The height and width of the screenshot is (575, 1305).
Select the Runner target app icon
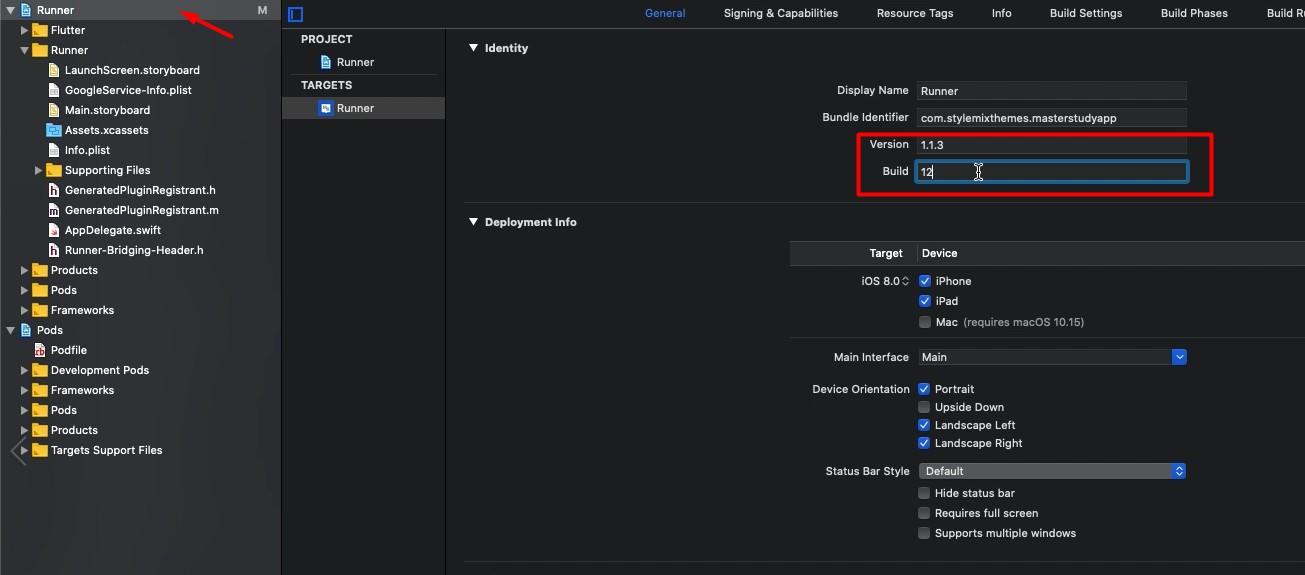tap(325, 108)
